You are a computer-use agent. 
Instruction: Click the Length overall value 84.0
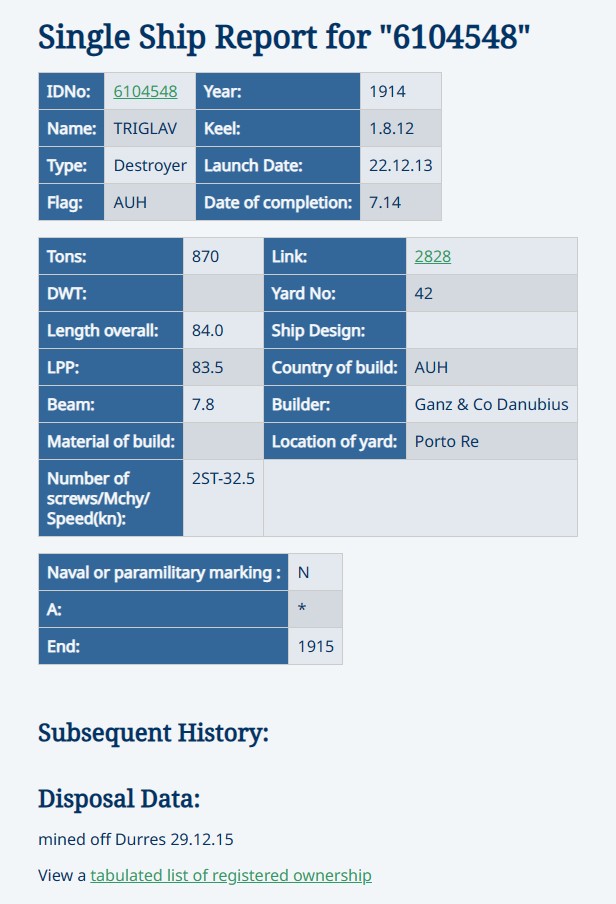point(223,330)
